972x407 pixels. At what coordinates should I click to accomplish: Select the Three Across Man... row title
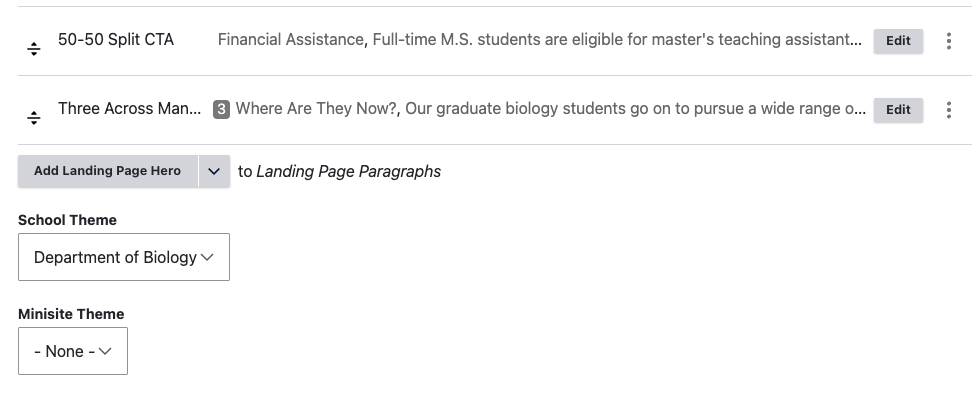pyautogui.click(x=130, y=108)
